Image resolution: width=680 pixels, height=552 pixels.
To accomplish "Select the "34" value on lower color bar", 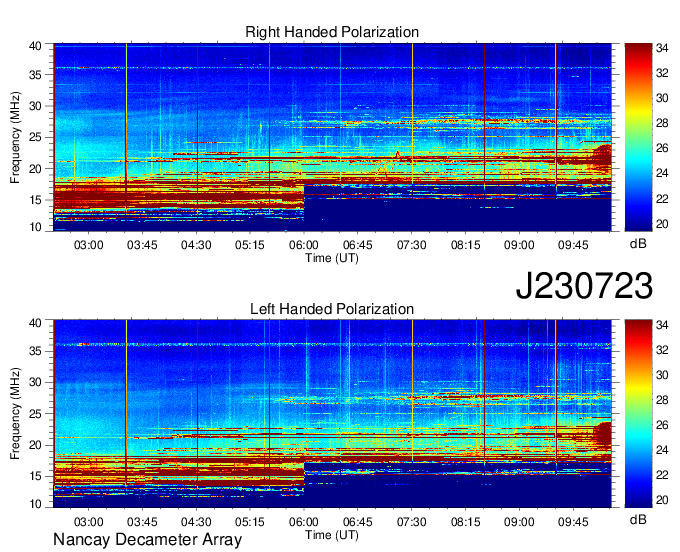I will tap(662, 324).
